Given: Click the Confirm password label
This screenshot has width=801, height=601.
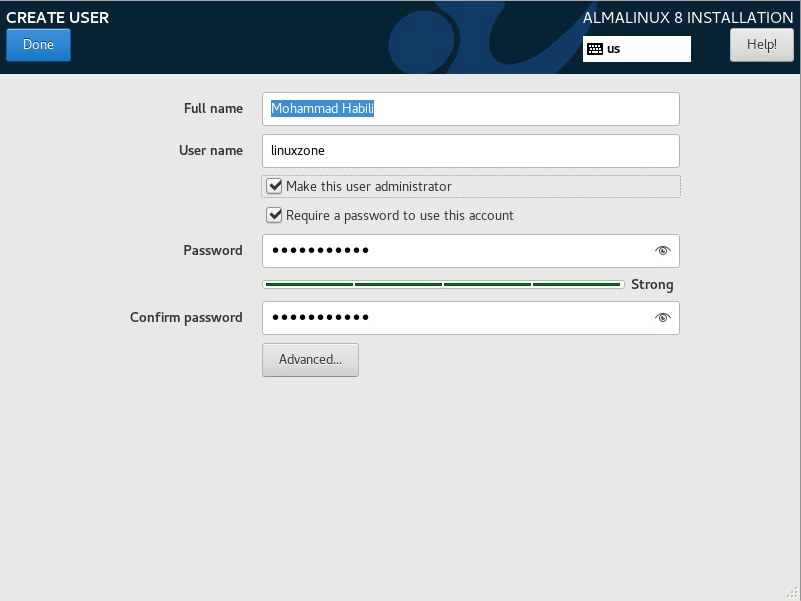Looking at the screenshot, I should [x=186, y=317].
